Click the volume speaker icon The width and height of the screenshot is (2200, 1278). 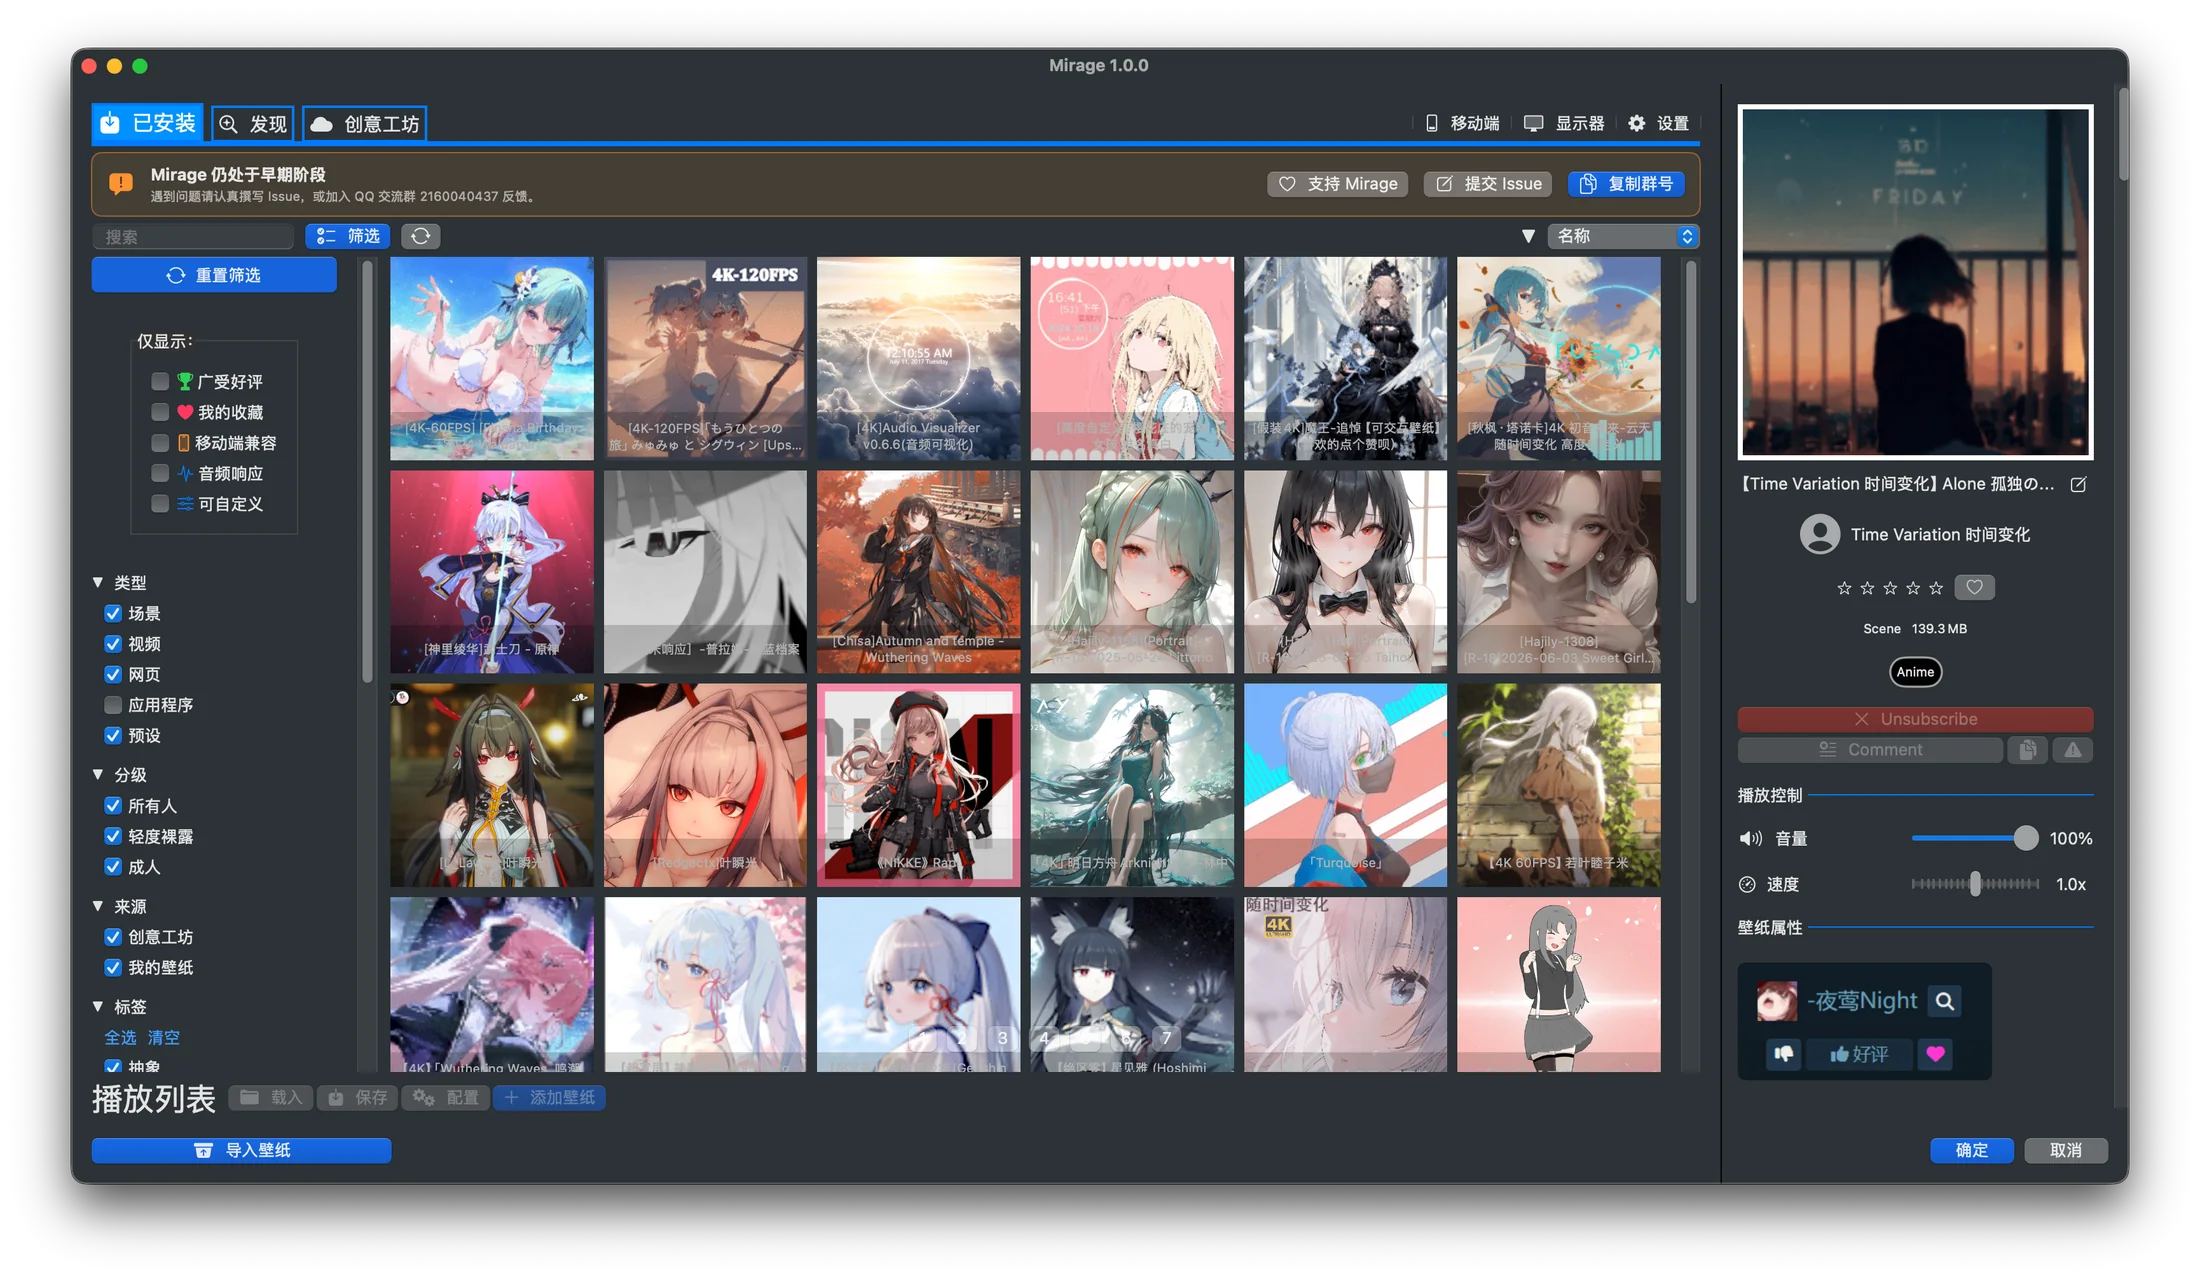[x=1750, y=838]
